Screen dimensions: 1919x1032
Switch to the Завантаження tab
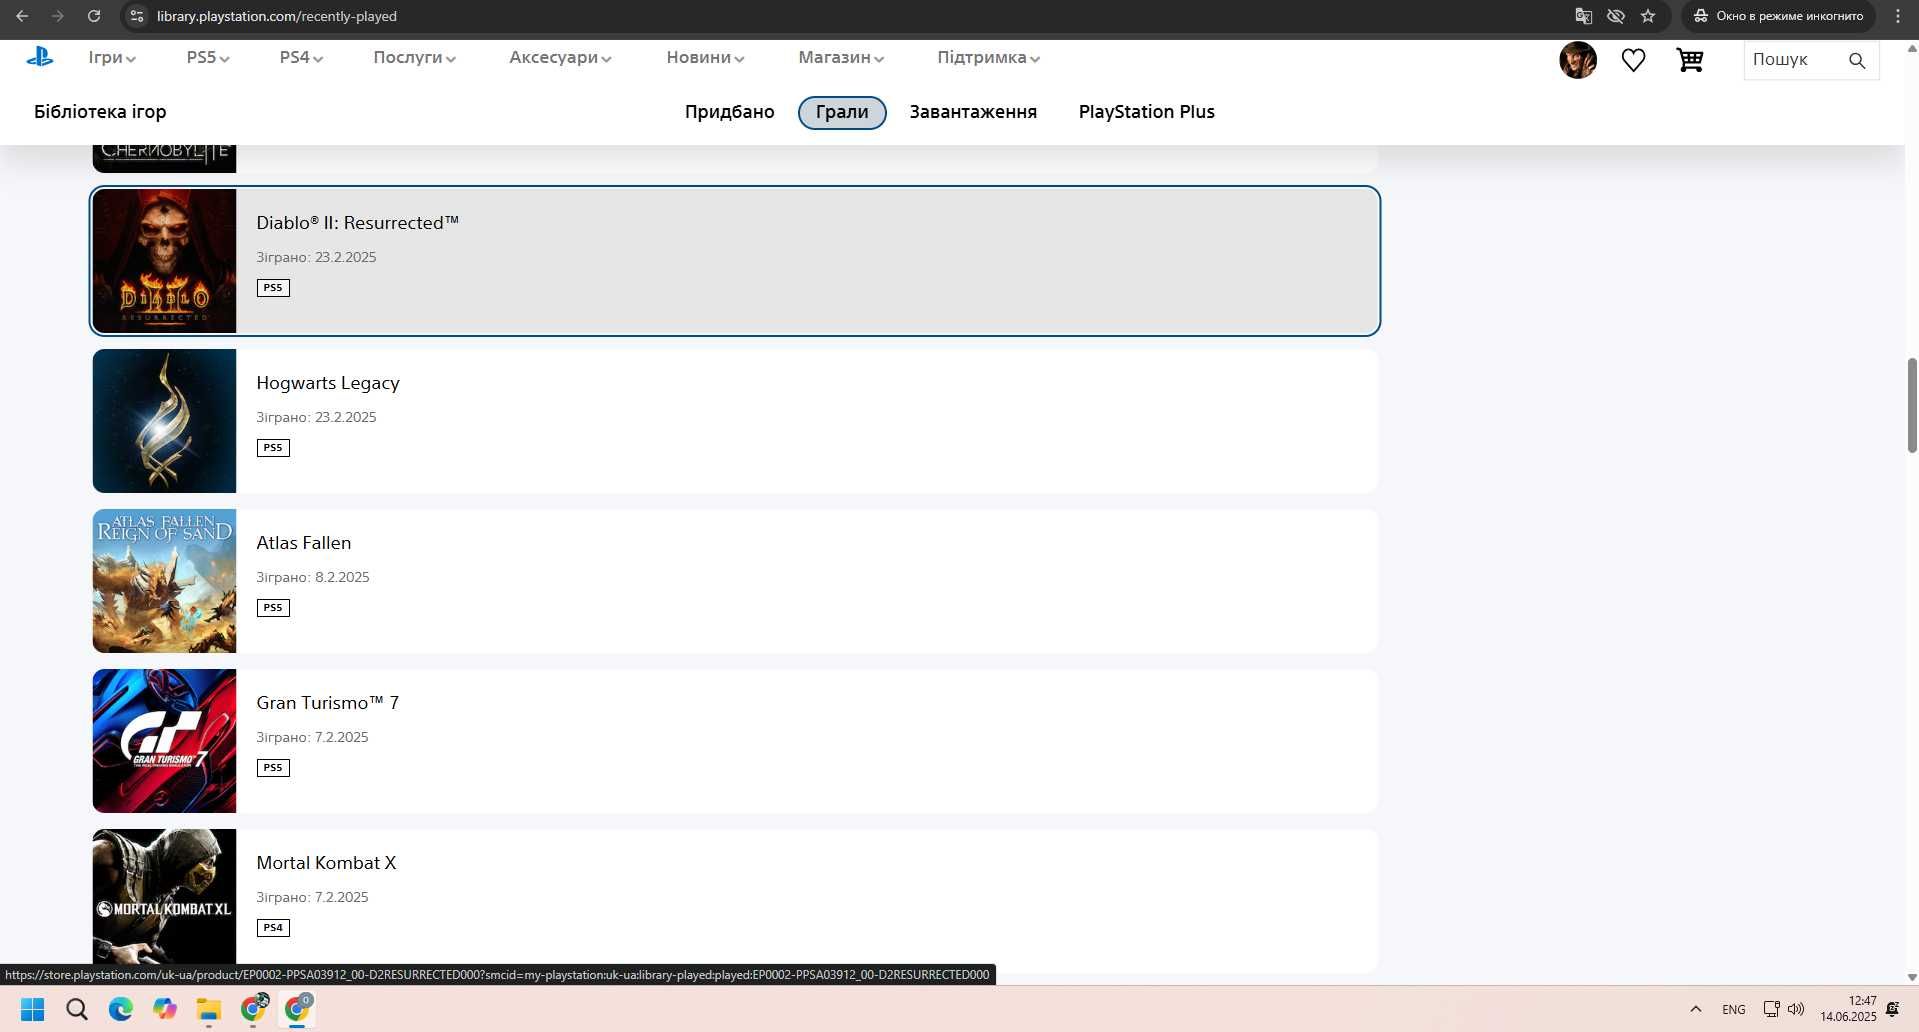[973, 112]
